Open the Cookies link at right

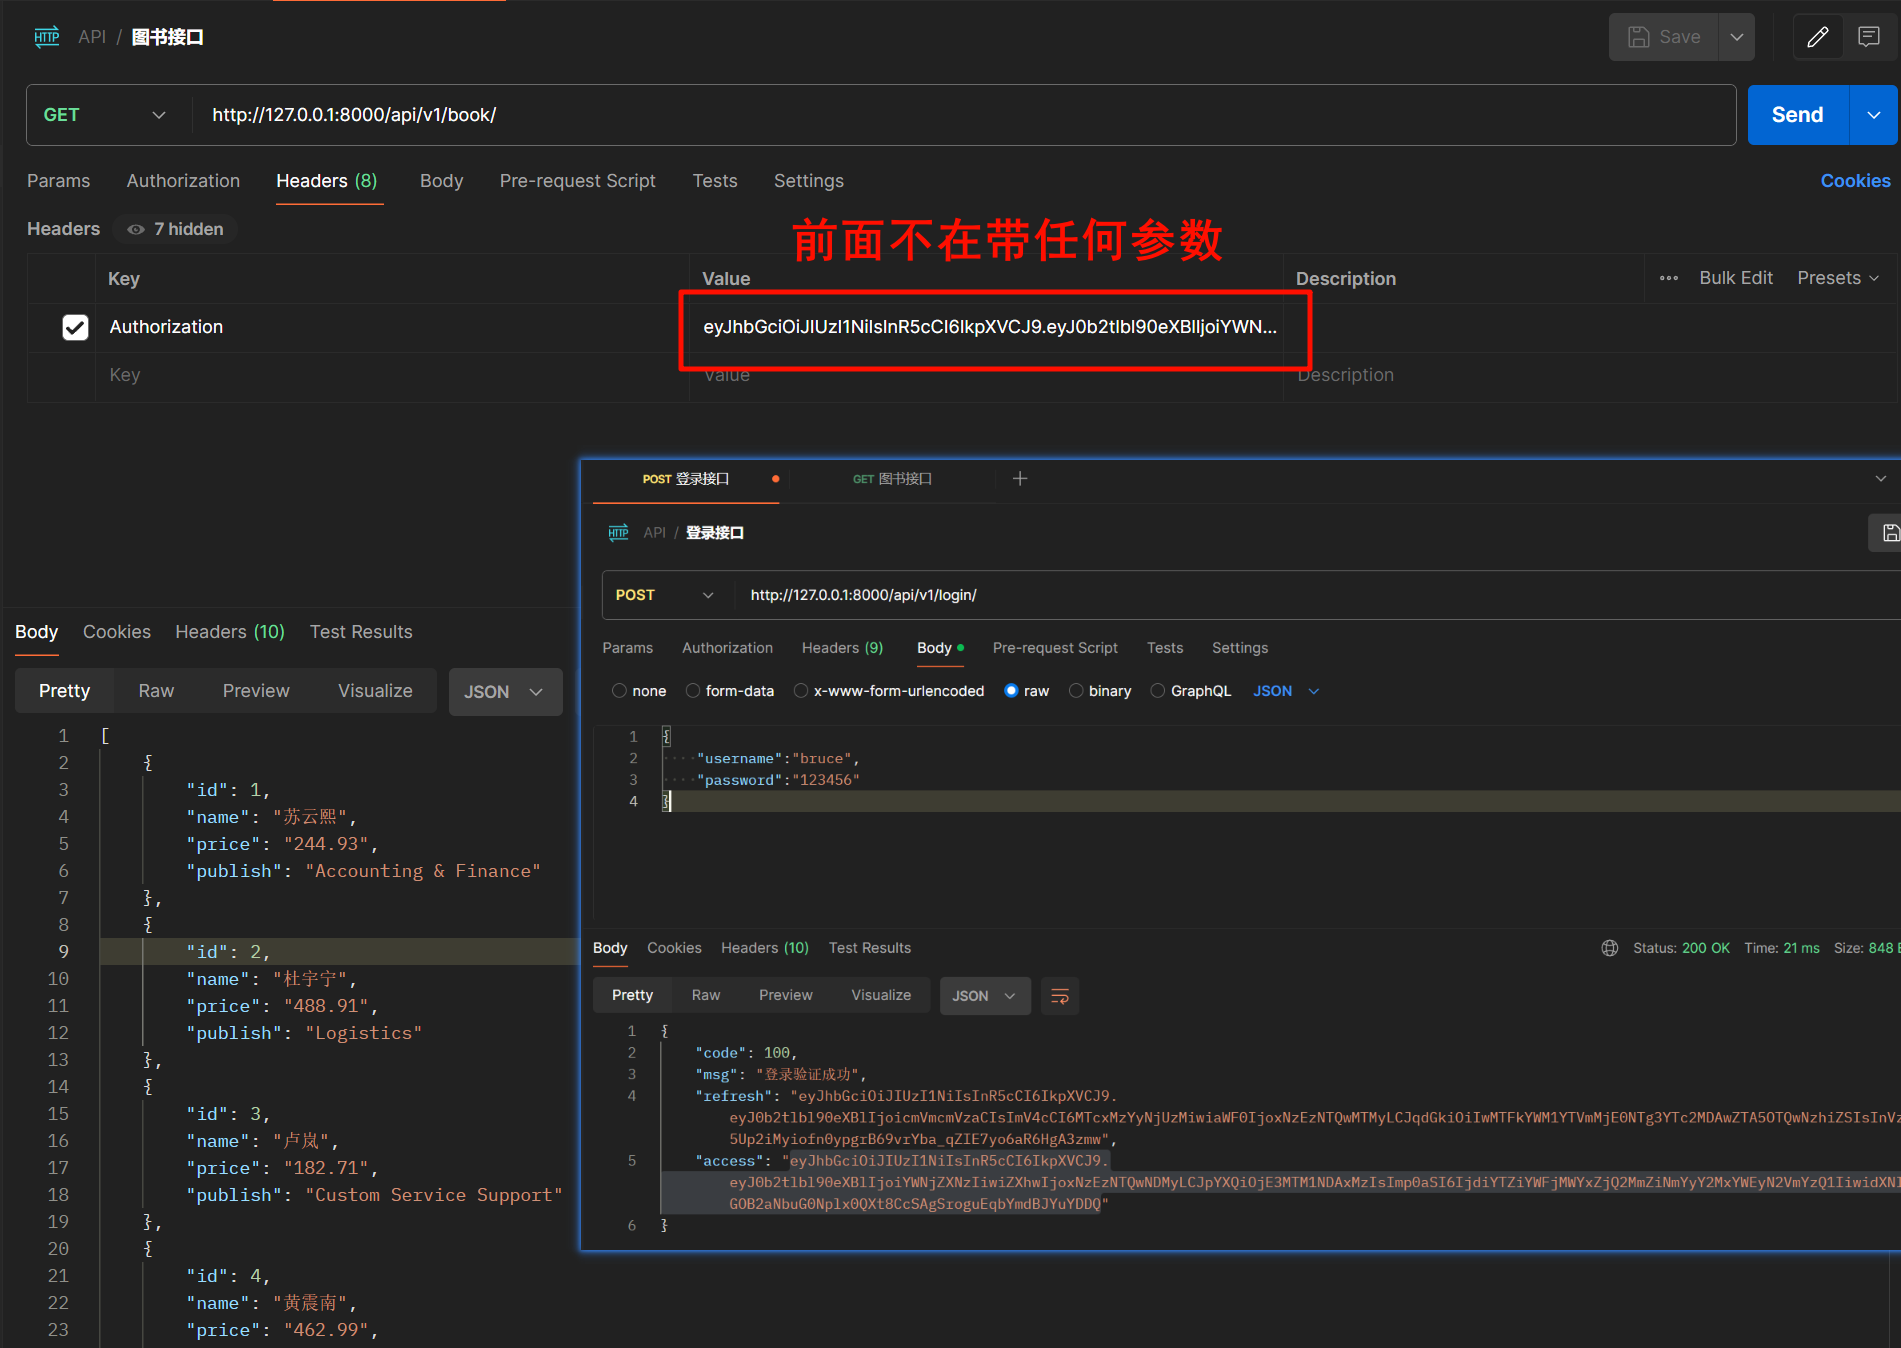pyautogui.click(x=1855, y=181)
